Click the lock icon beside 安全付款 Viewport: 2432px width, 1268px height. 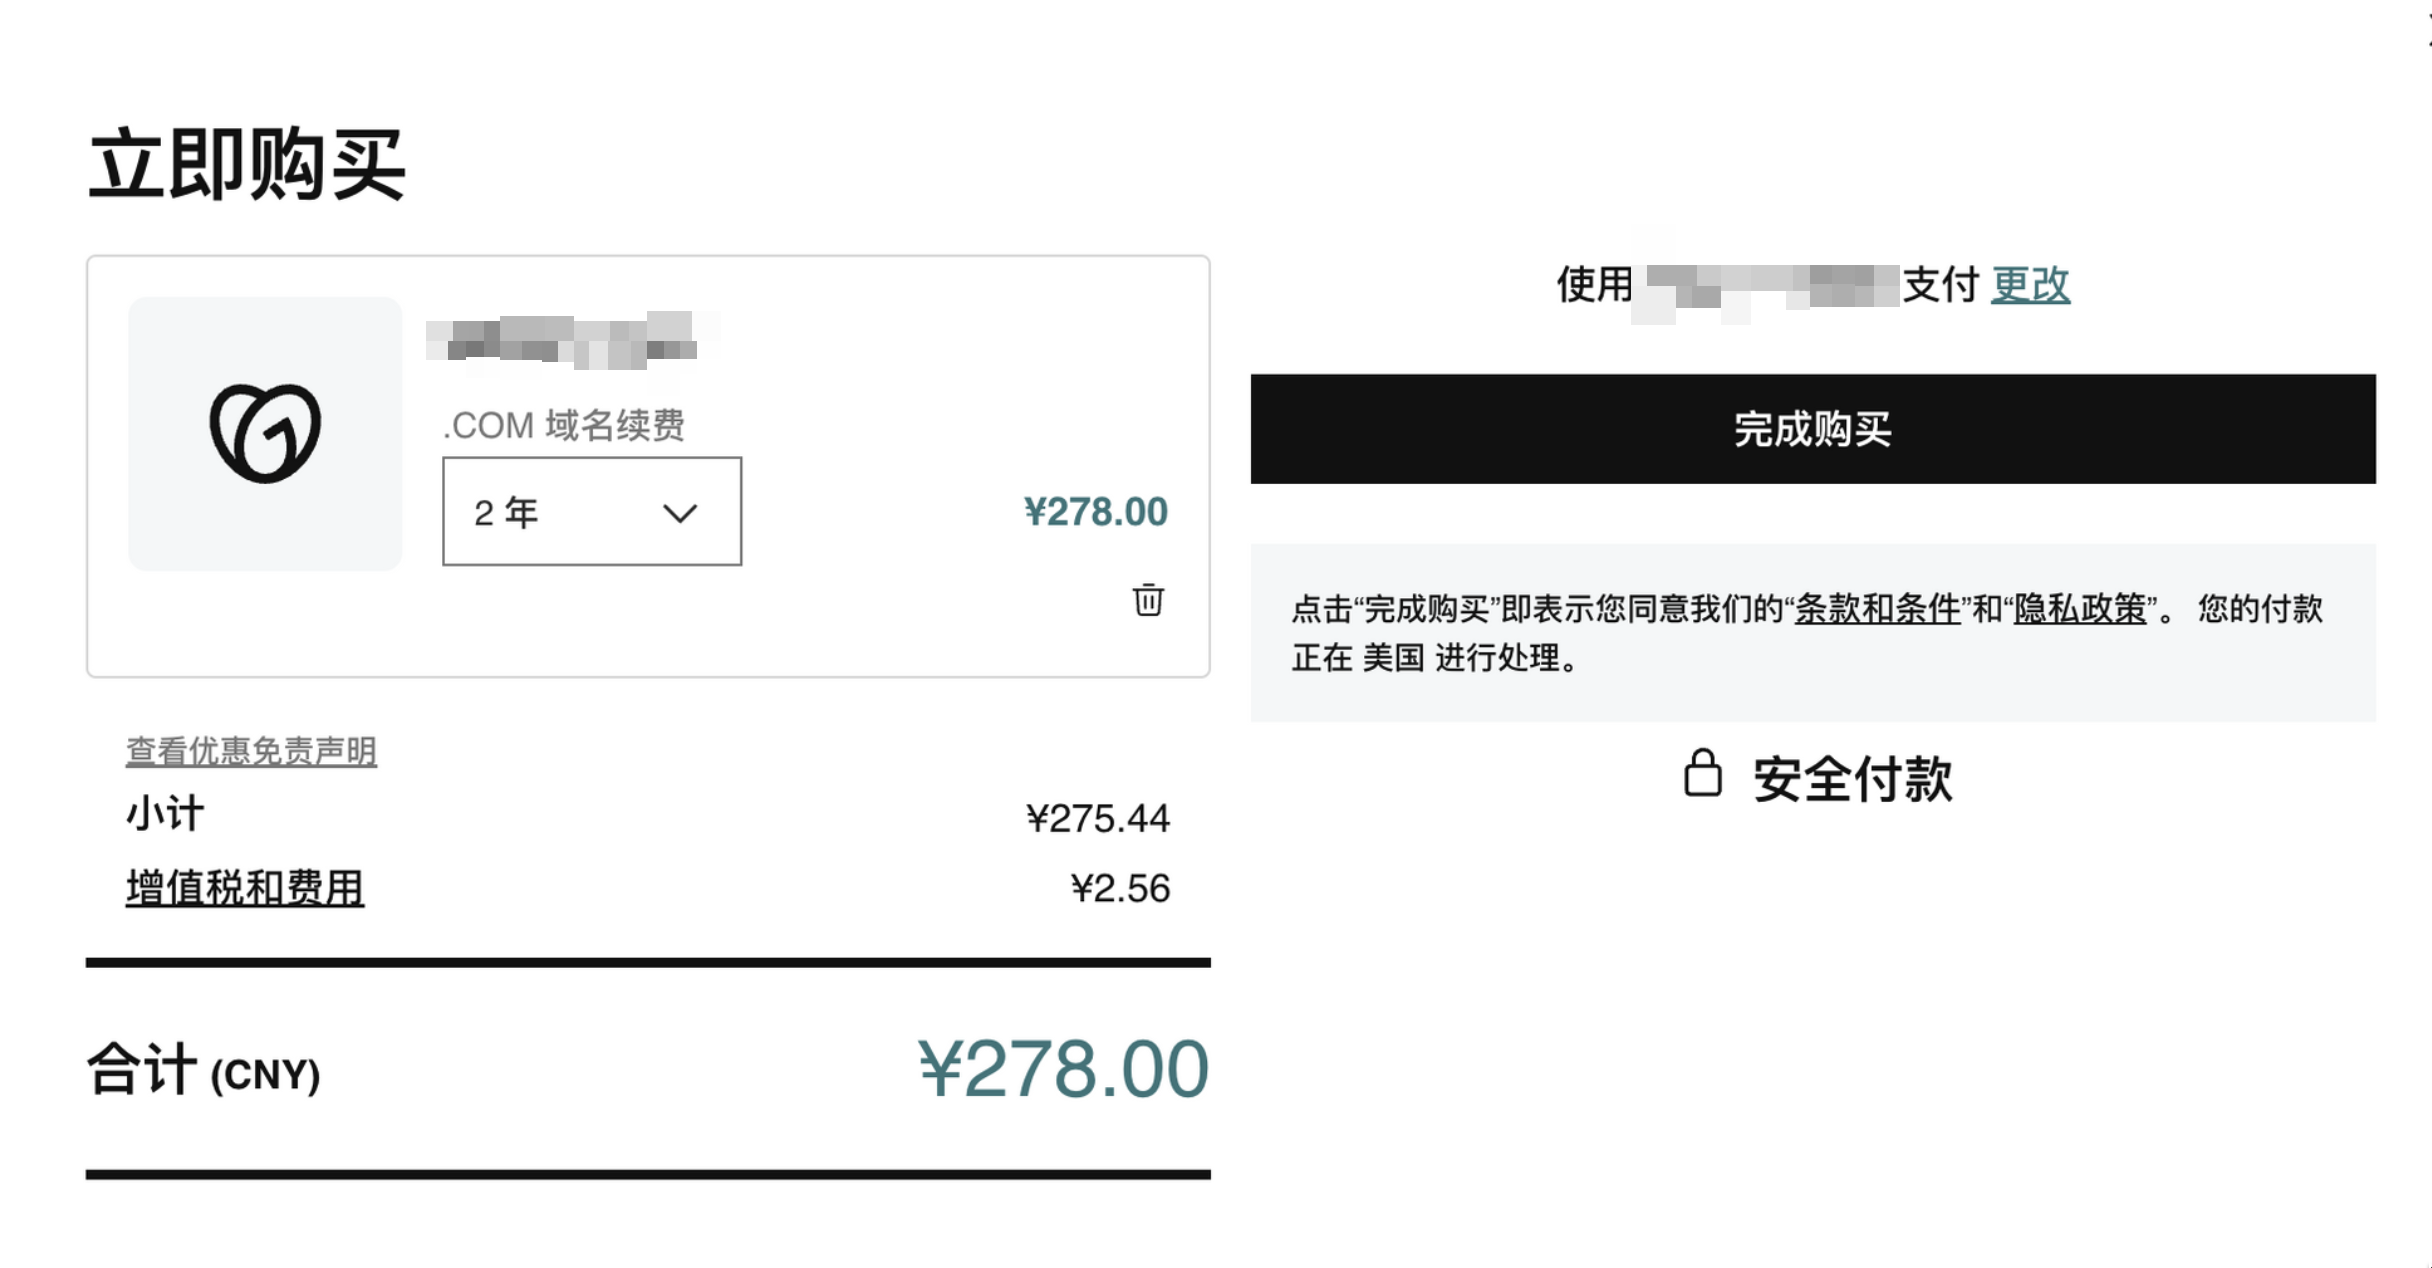click(x=1702, y=774)
